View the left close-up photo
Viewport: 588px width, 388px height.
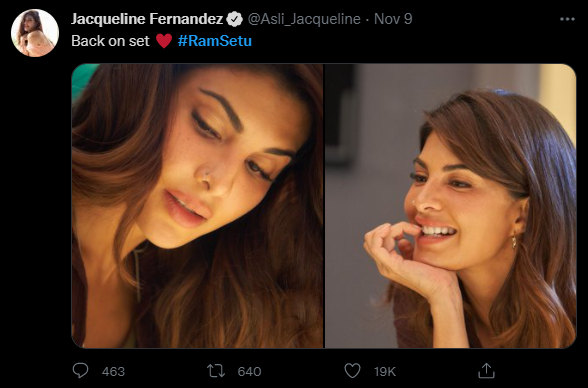(x=197, y=206)
